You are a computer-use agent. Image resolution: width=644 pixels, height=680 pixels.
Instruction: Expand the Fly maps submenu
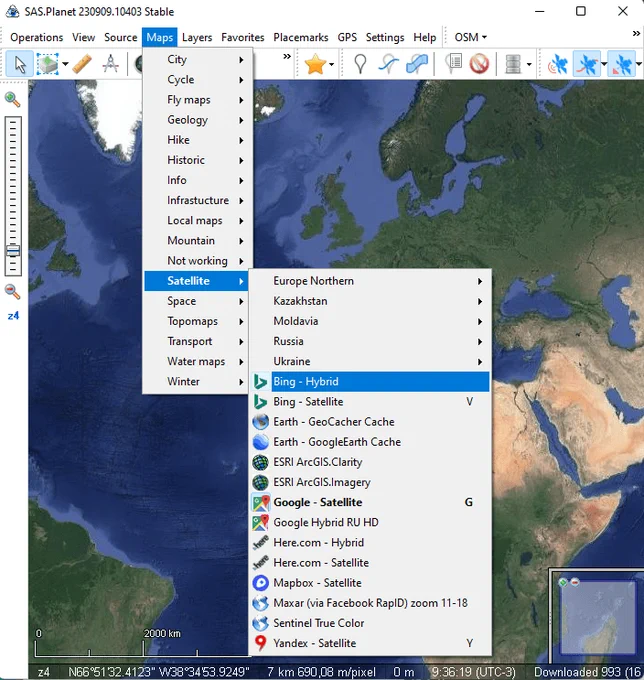pos(197,100)
